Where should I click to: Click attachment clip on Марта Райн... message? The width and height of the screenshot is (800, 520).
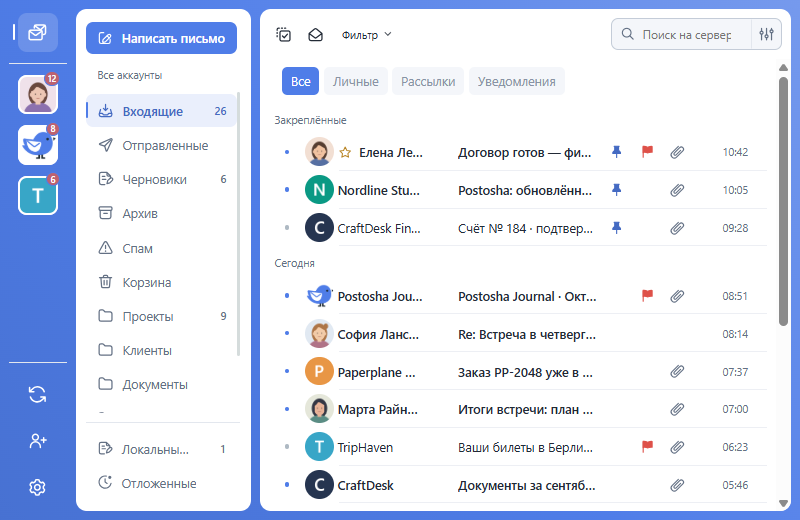(677, 409)
